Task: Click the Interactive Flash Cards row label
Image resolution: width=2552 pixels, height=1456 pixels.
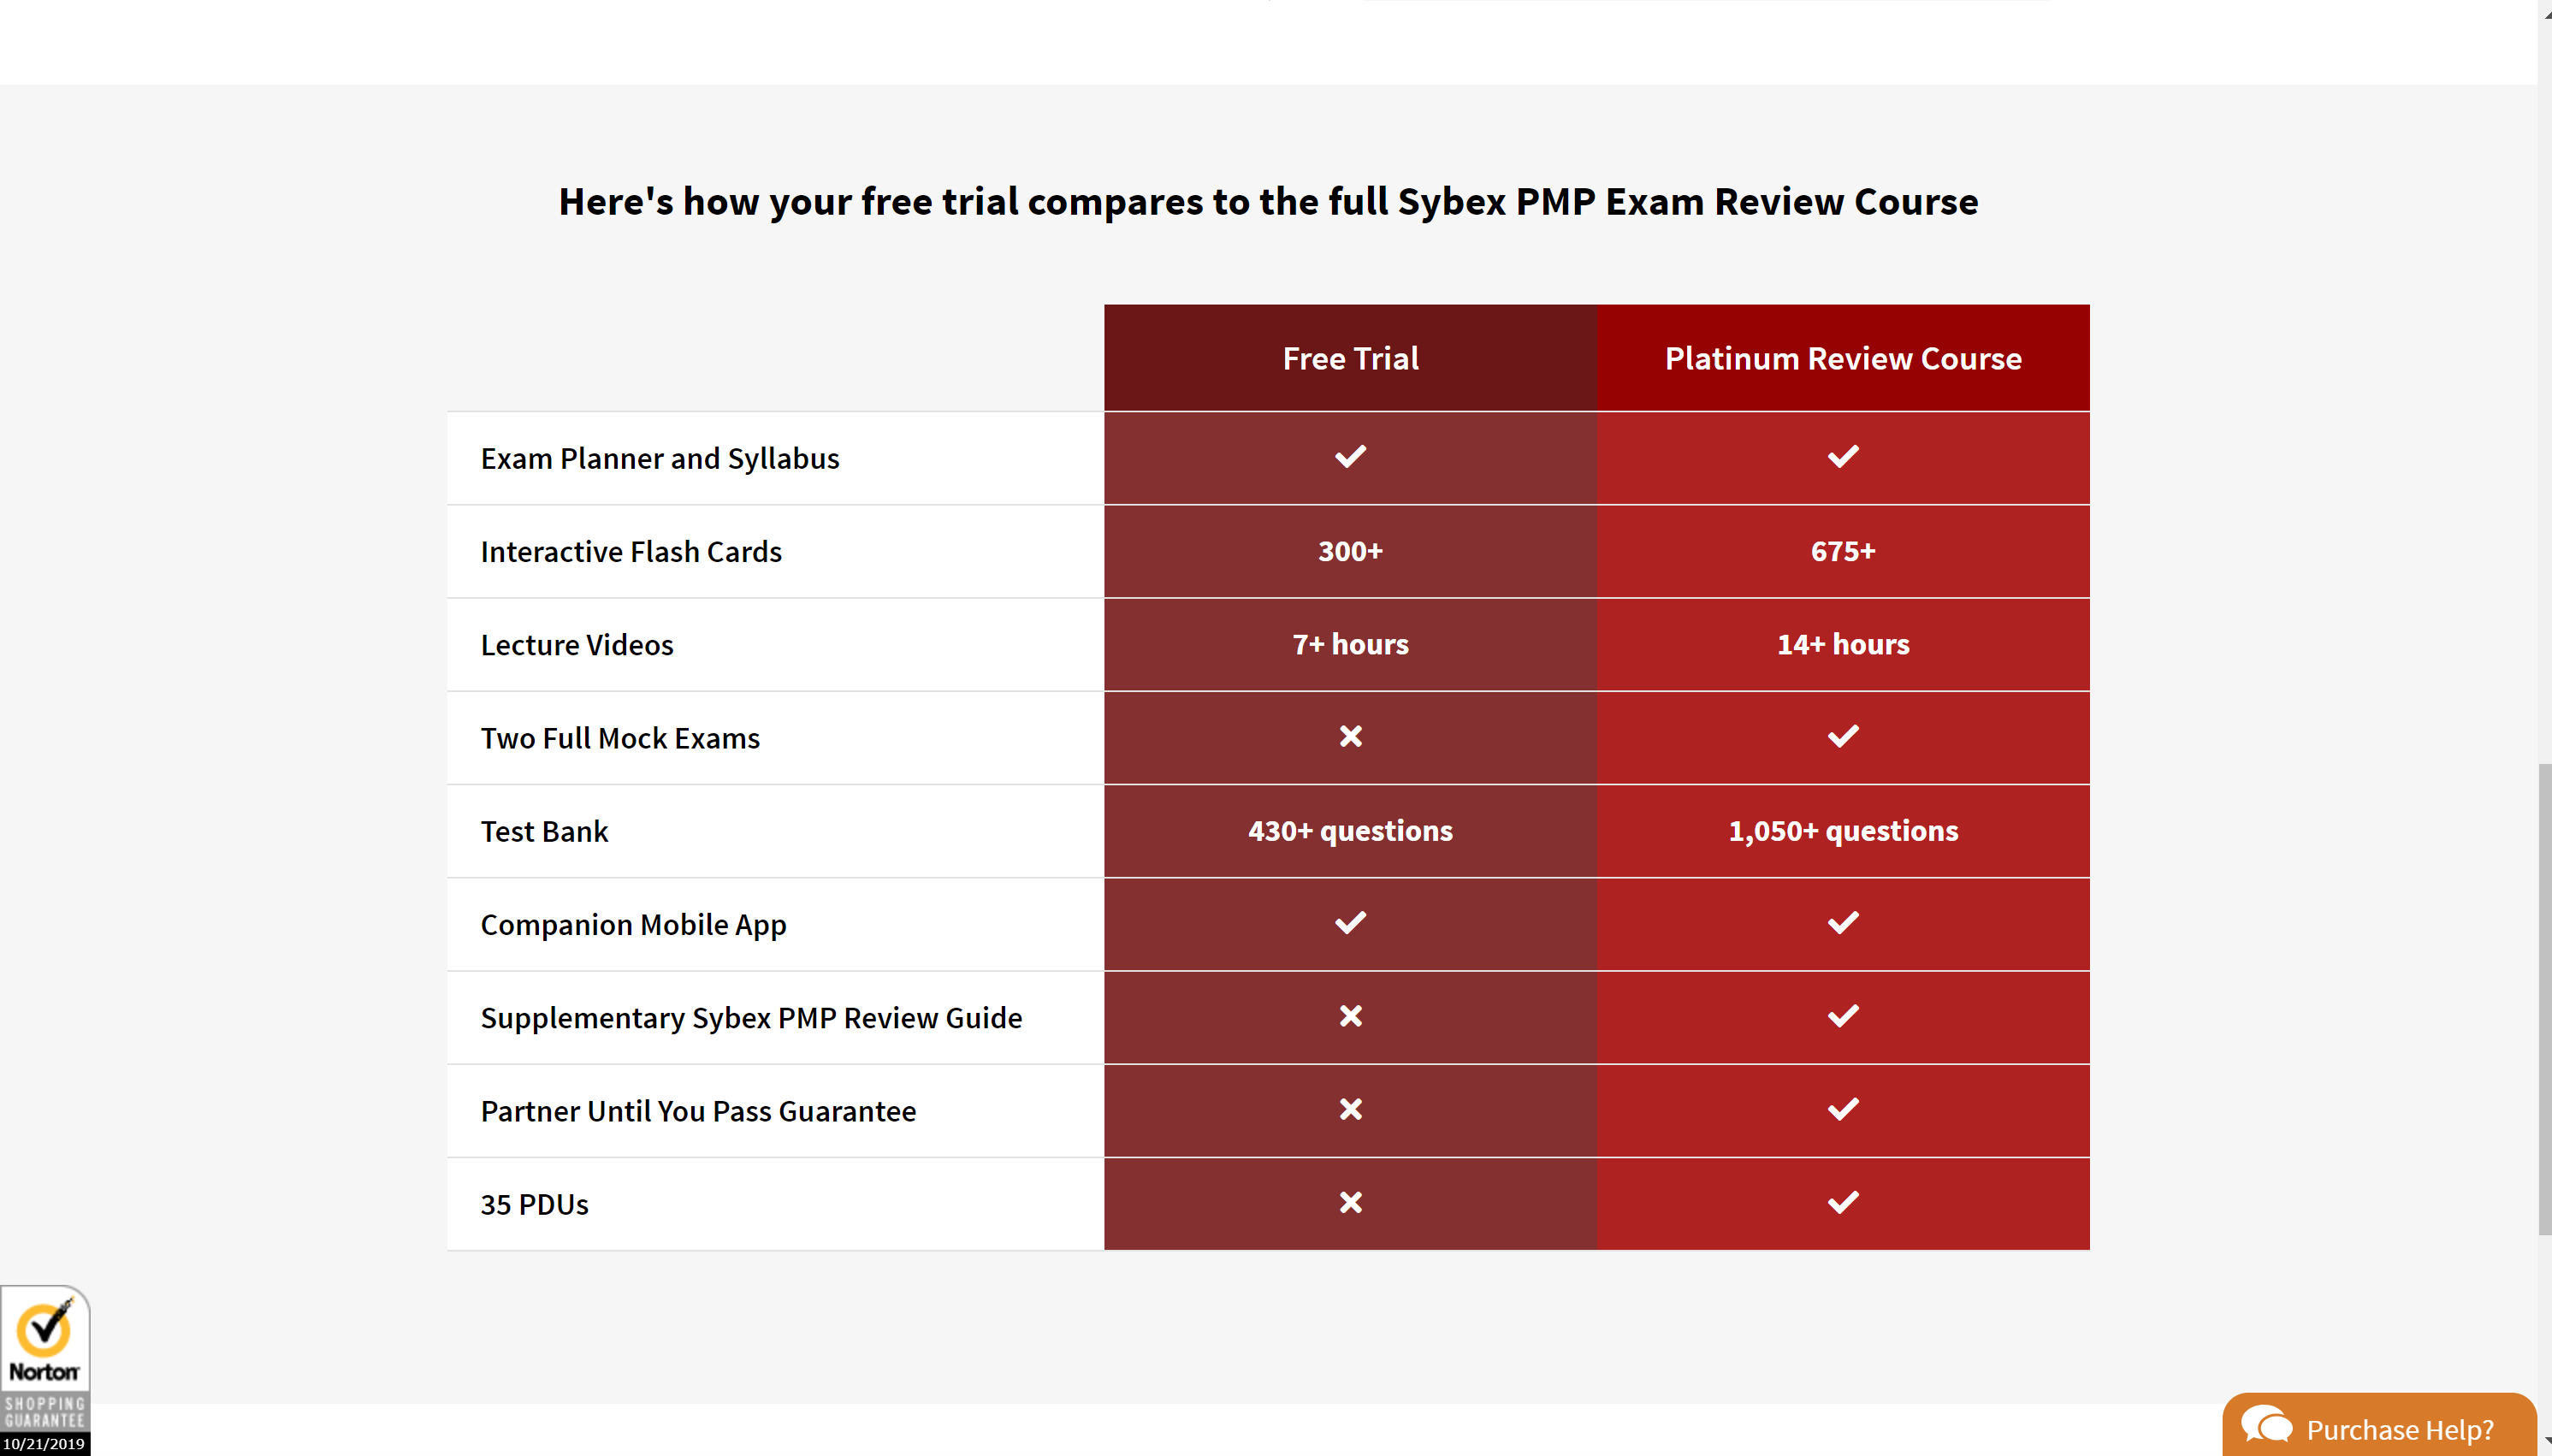Action: click(631, 552)
